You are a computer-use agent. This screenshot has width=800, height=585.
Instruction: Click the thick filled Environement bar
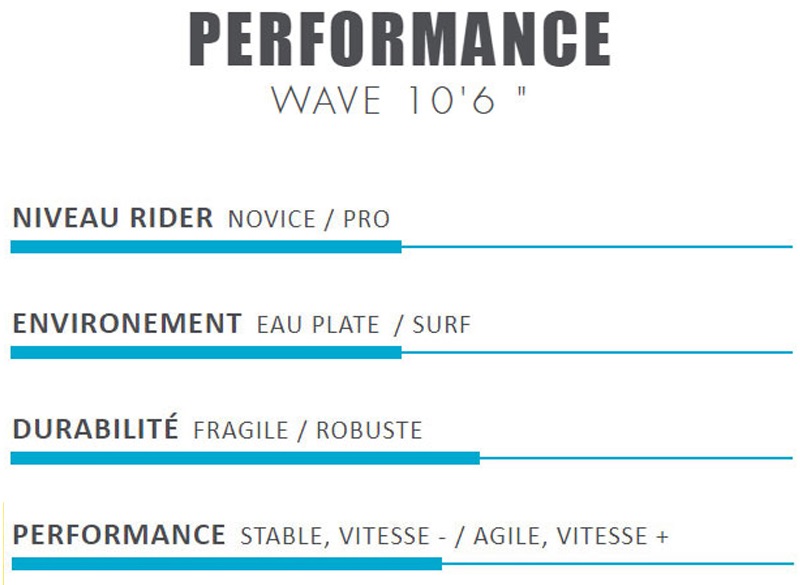205,352
